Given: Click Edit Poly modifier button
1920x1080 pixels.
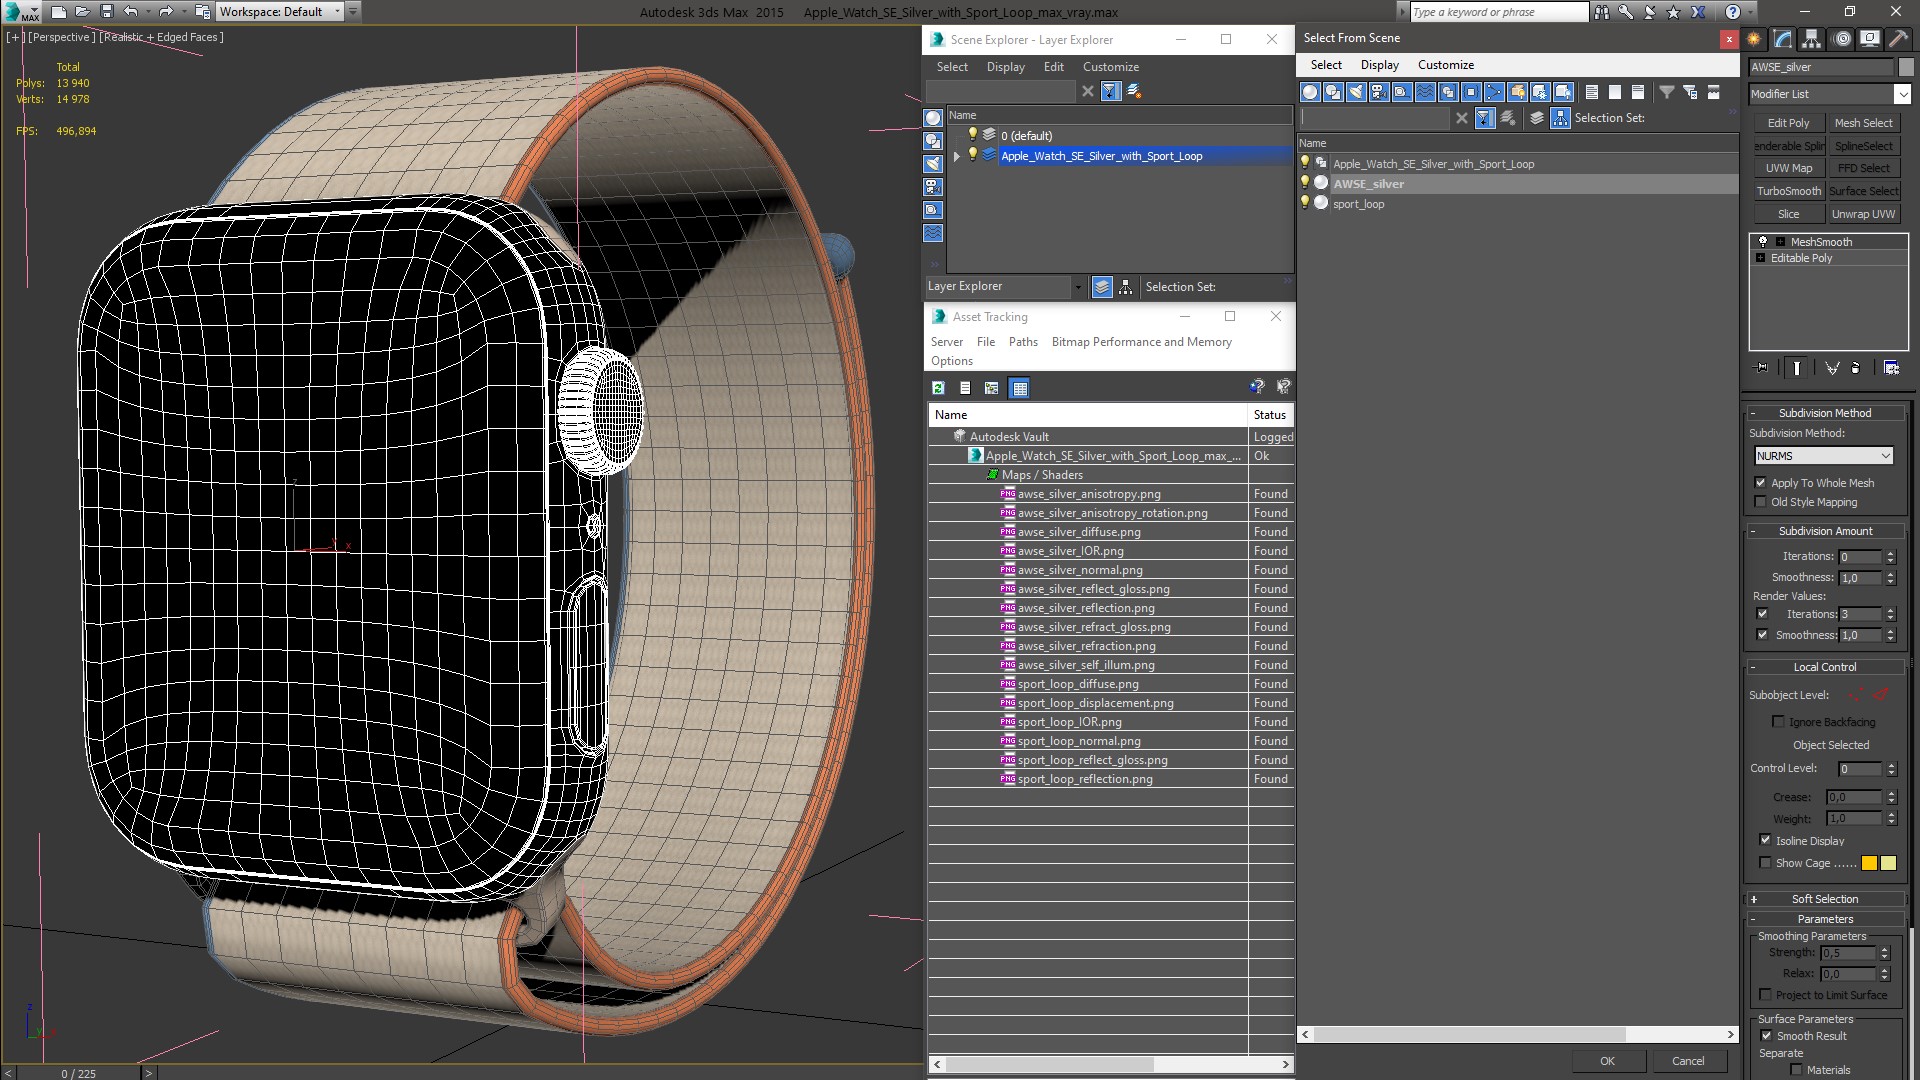Looking at the screenshot, I should 1788,123.
